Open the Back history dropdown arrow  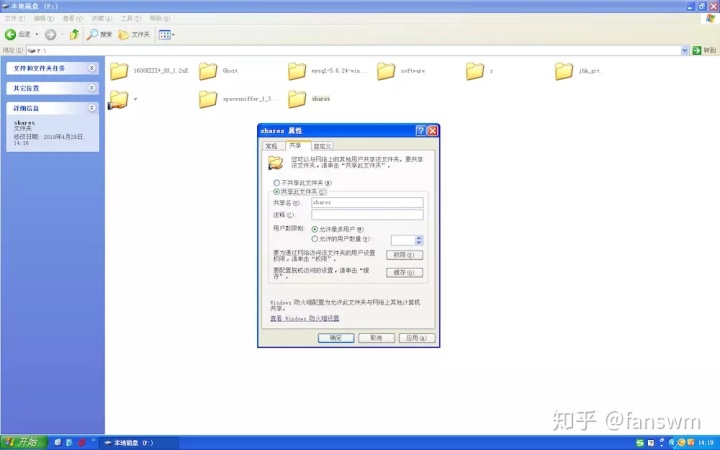coord(37,34)
